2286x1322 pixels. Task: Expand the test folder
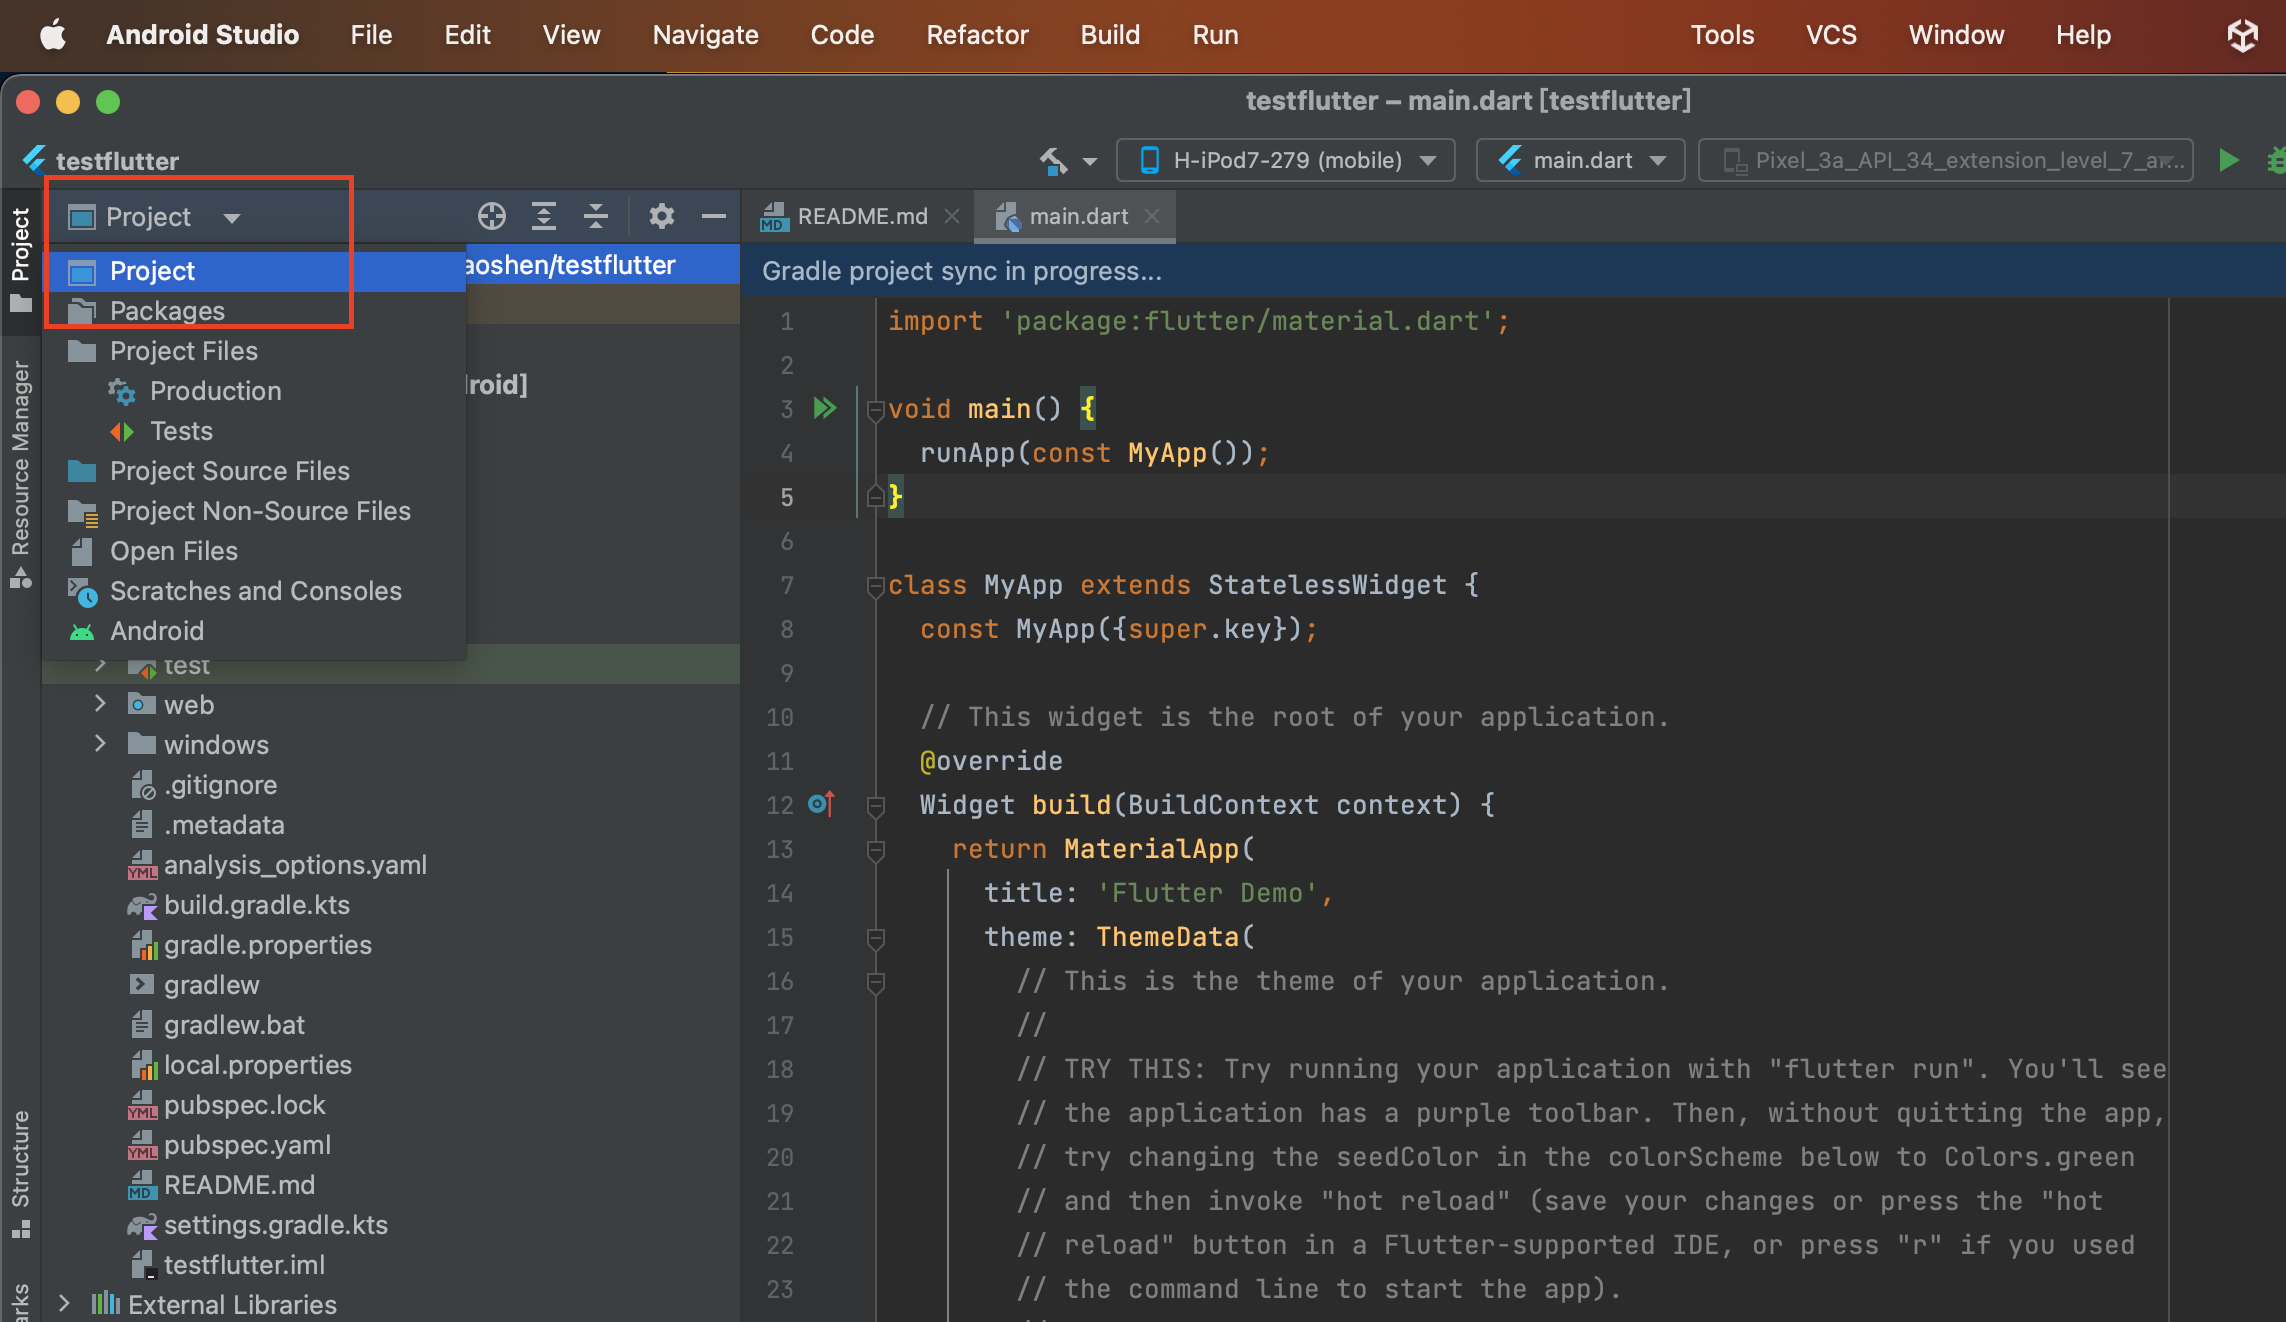point(100,665)
